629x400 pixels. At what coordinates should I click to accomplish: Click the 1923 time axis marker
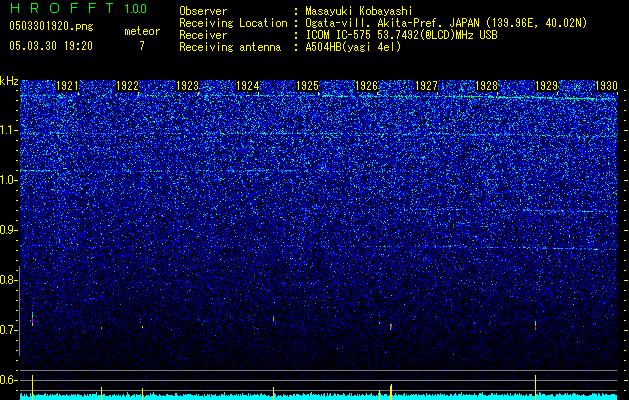point(187,86)
